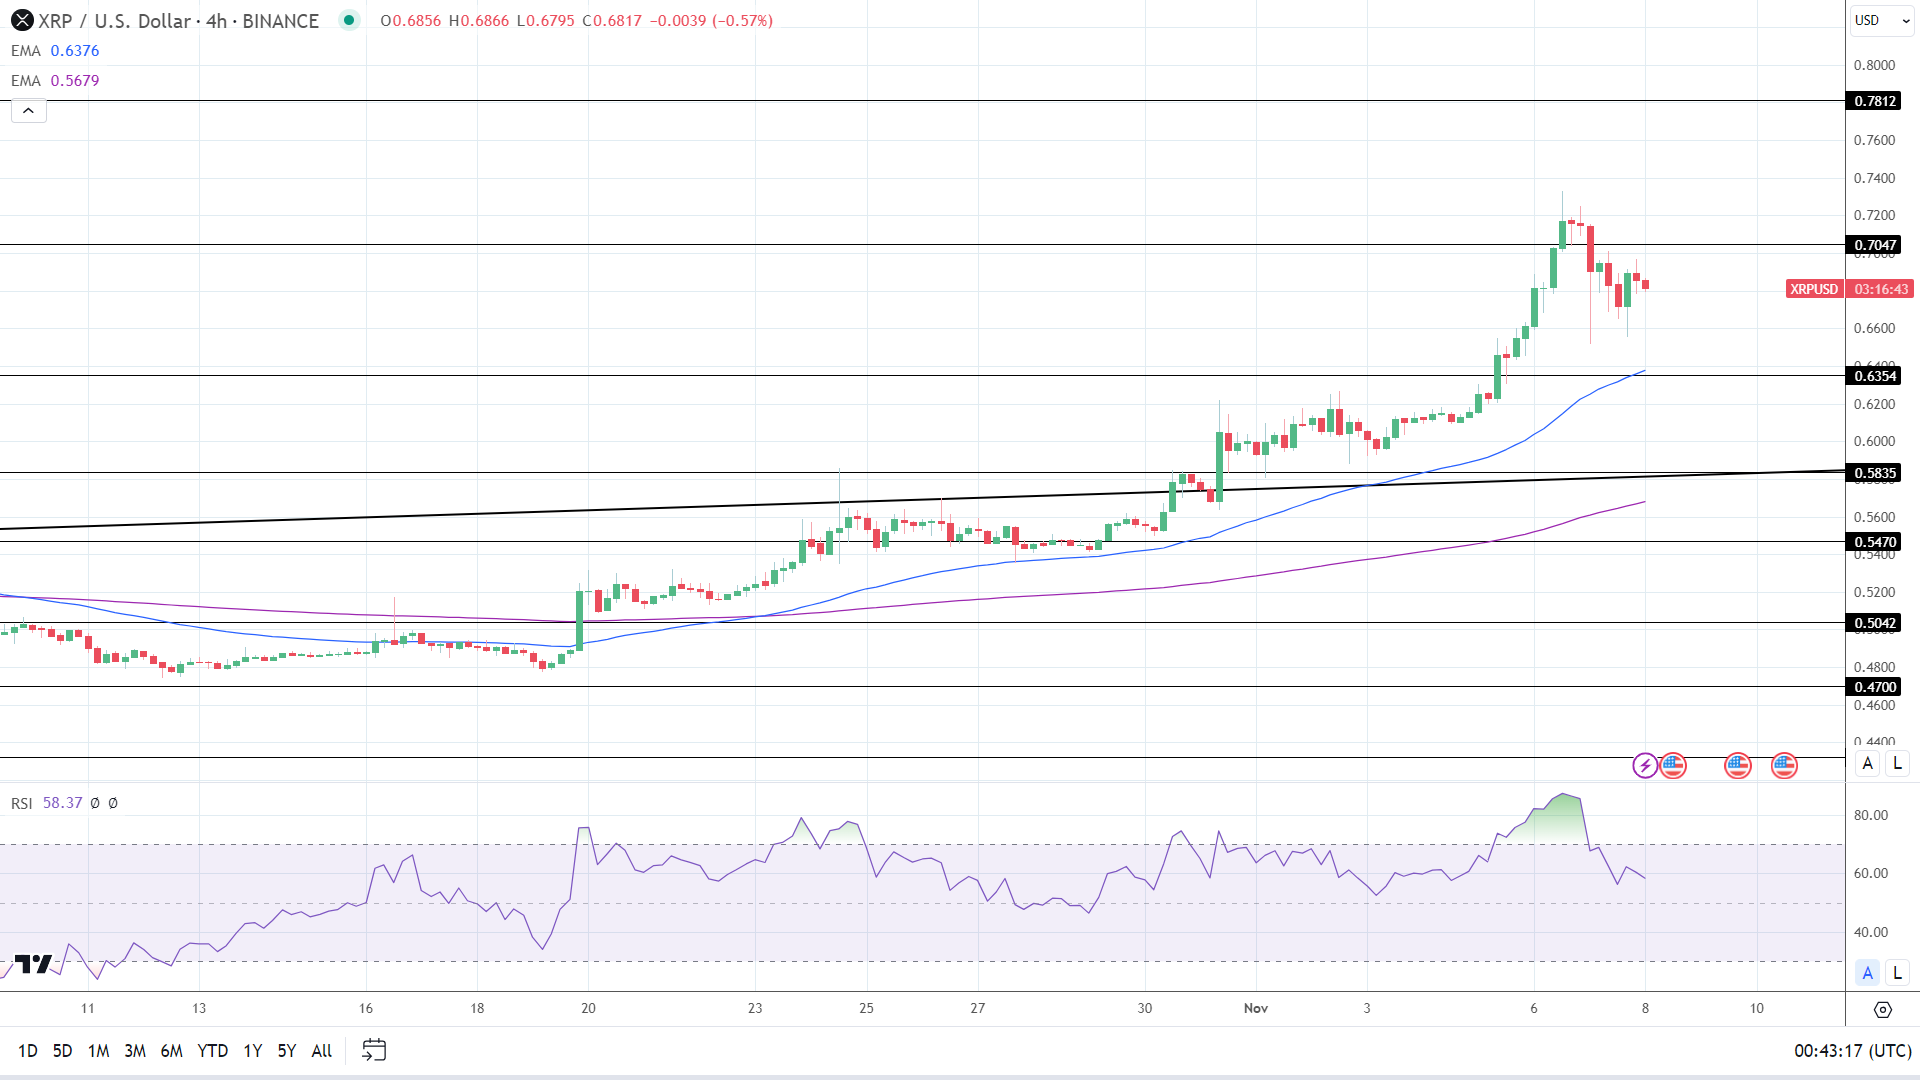Click the green market status dot
This screenshot has height=1080, width=1920.
coord(348,19)
